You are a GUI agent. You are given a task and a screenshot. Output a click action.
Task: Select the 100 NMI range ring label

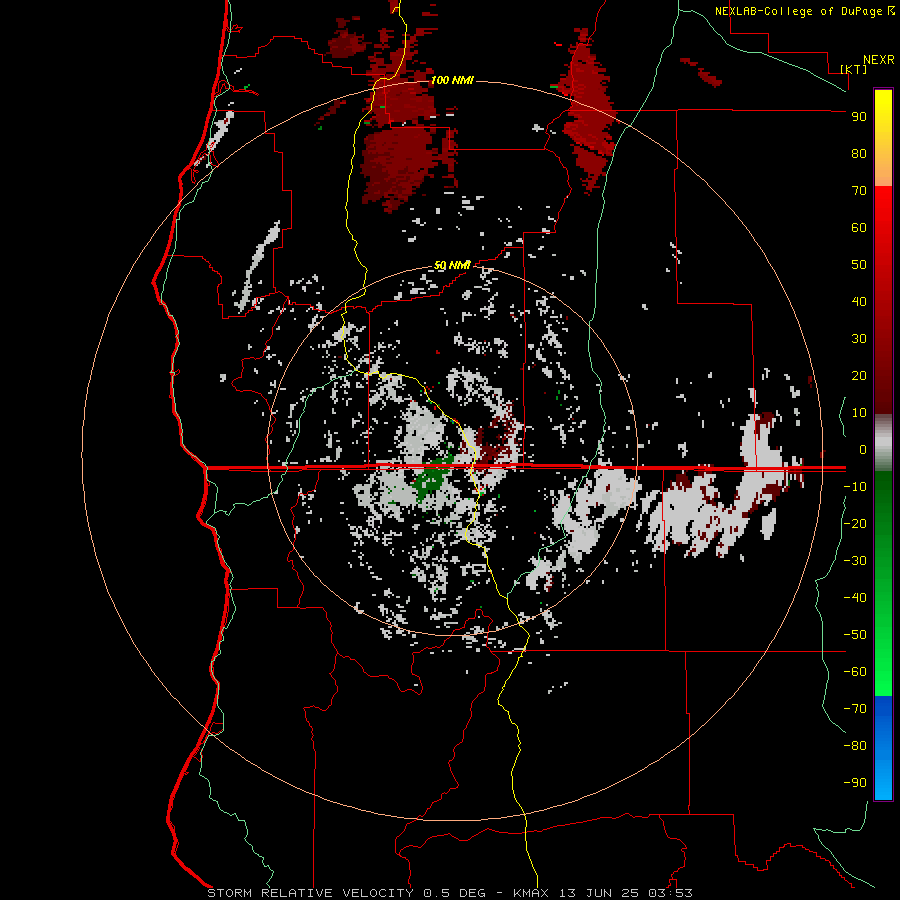tap(452, 80)
